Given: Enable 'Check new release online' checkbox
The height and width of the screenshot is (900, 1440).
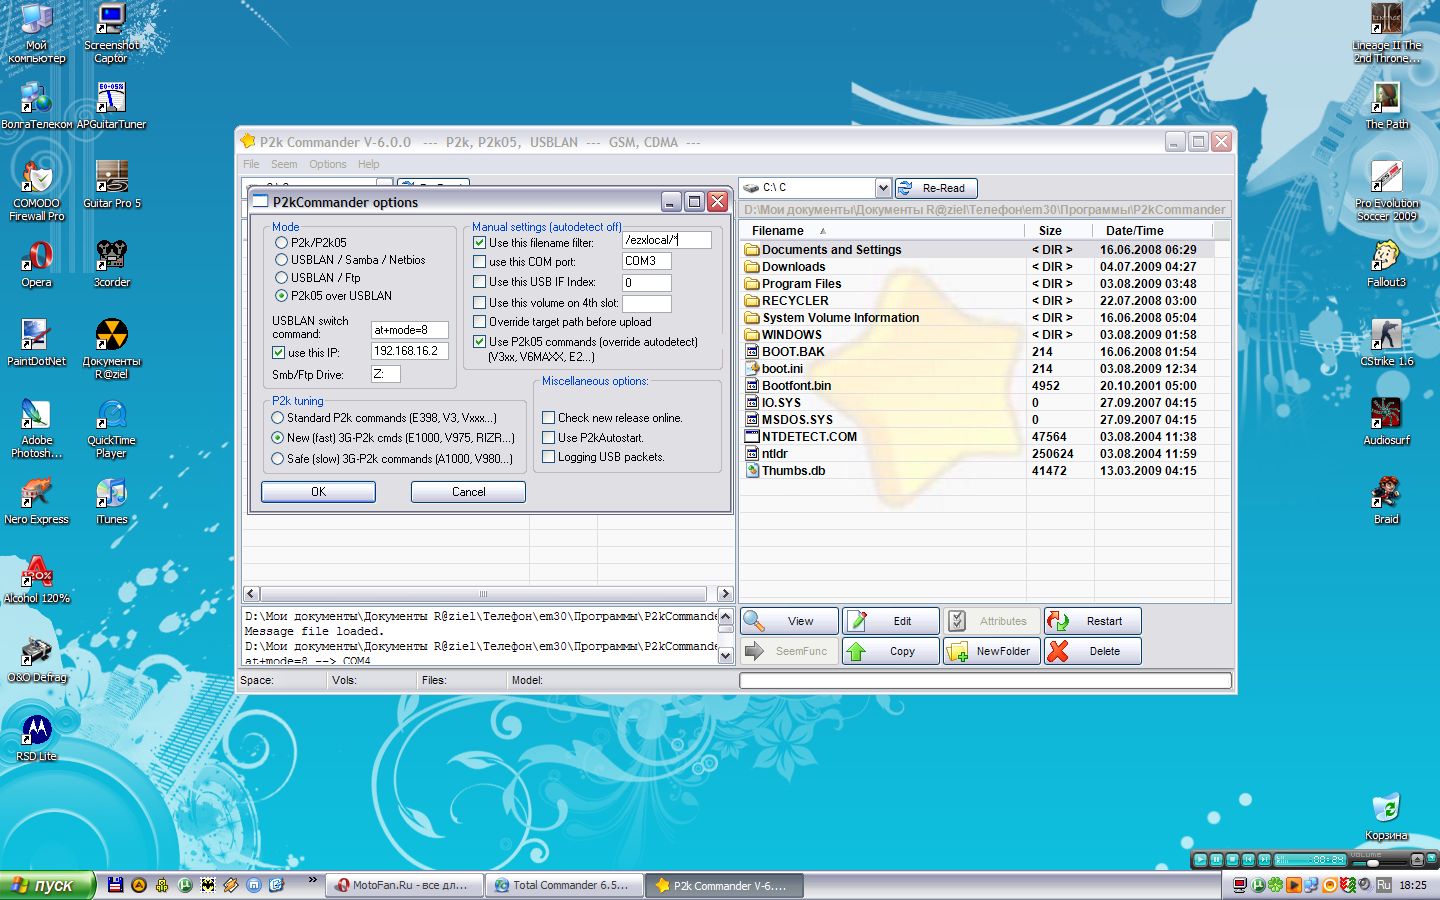Looking at the screenshot, I should [549, 418].
